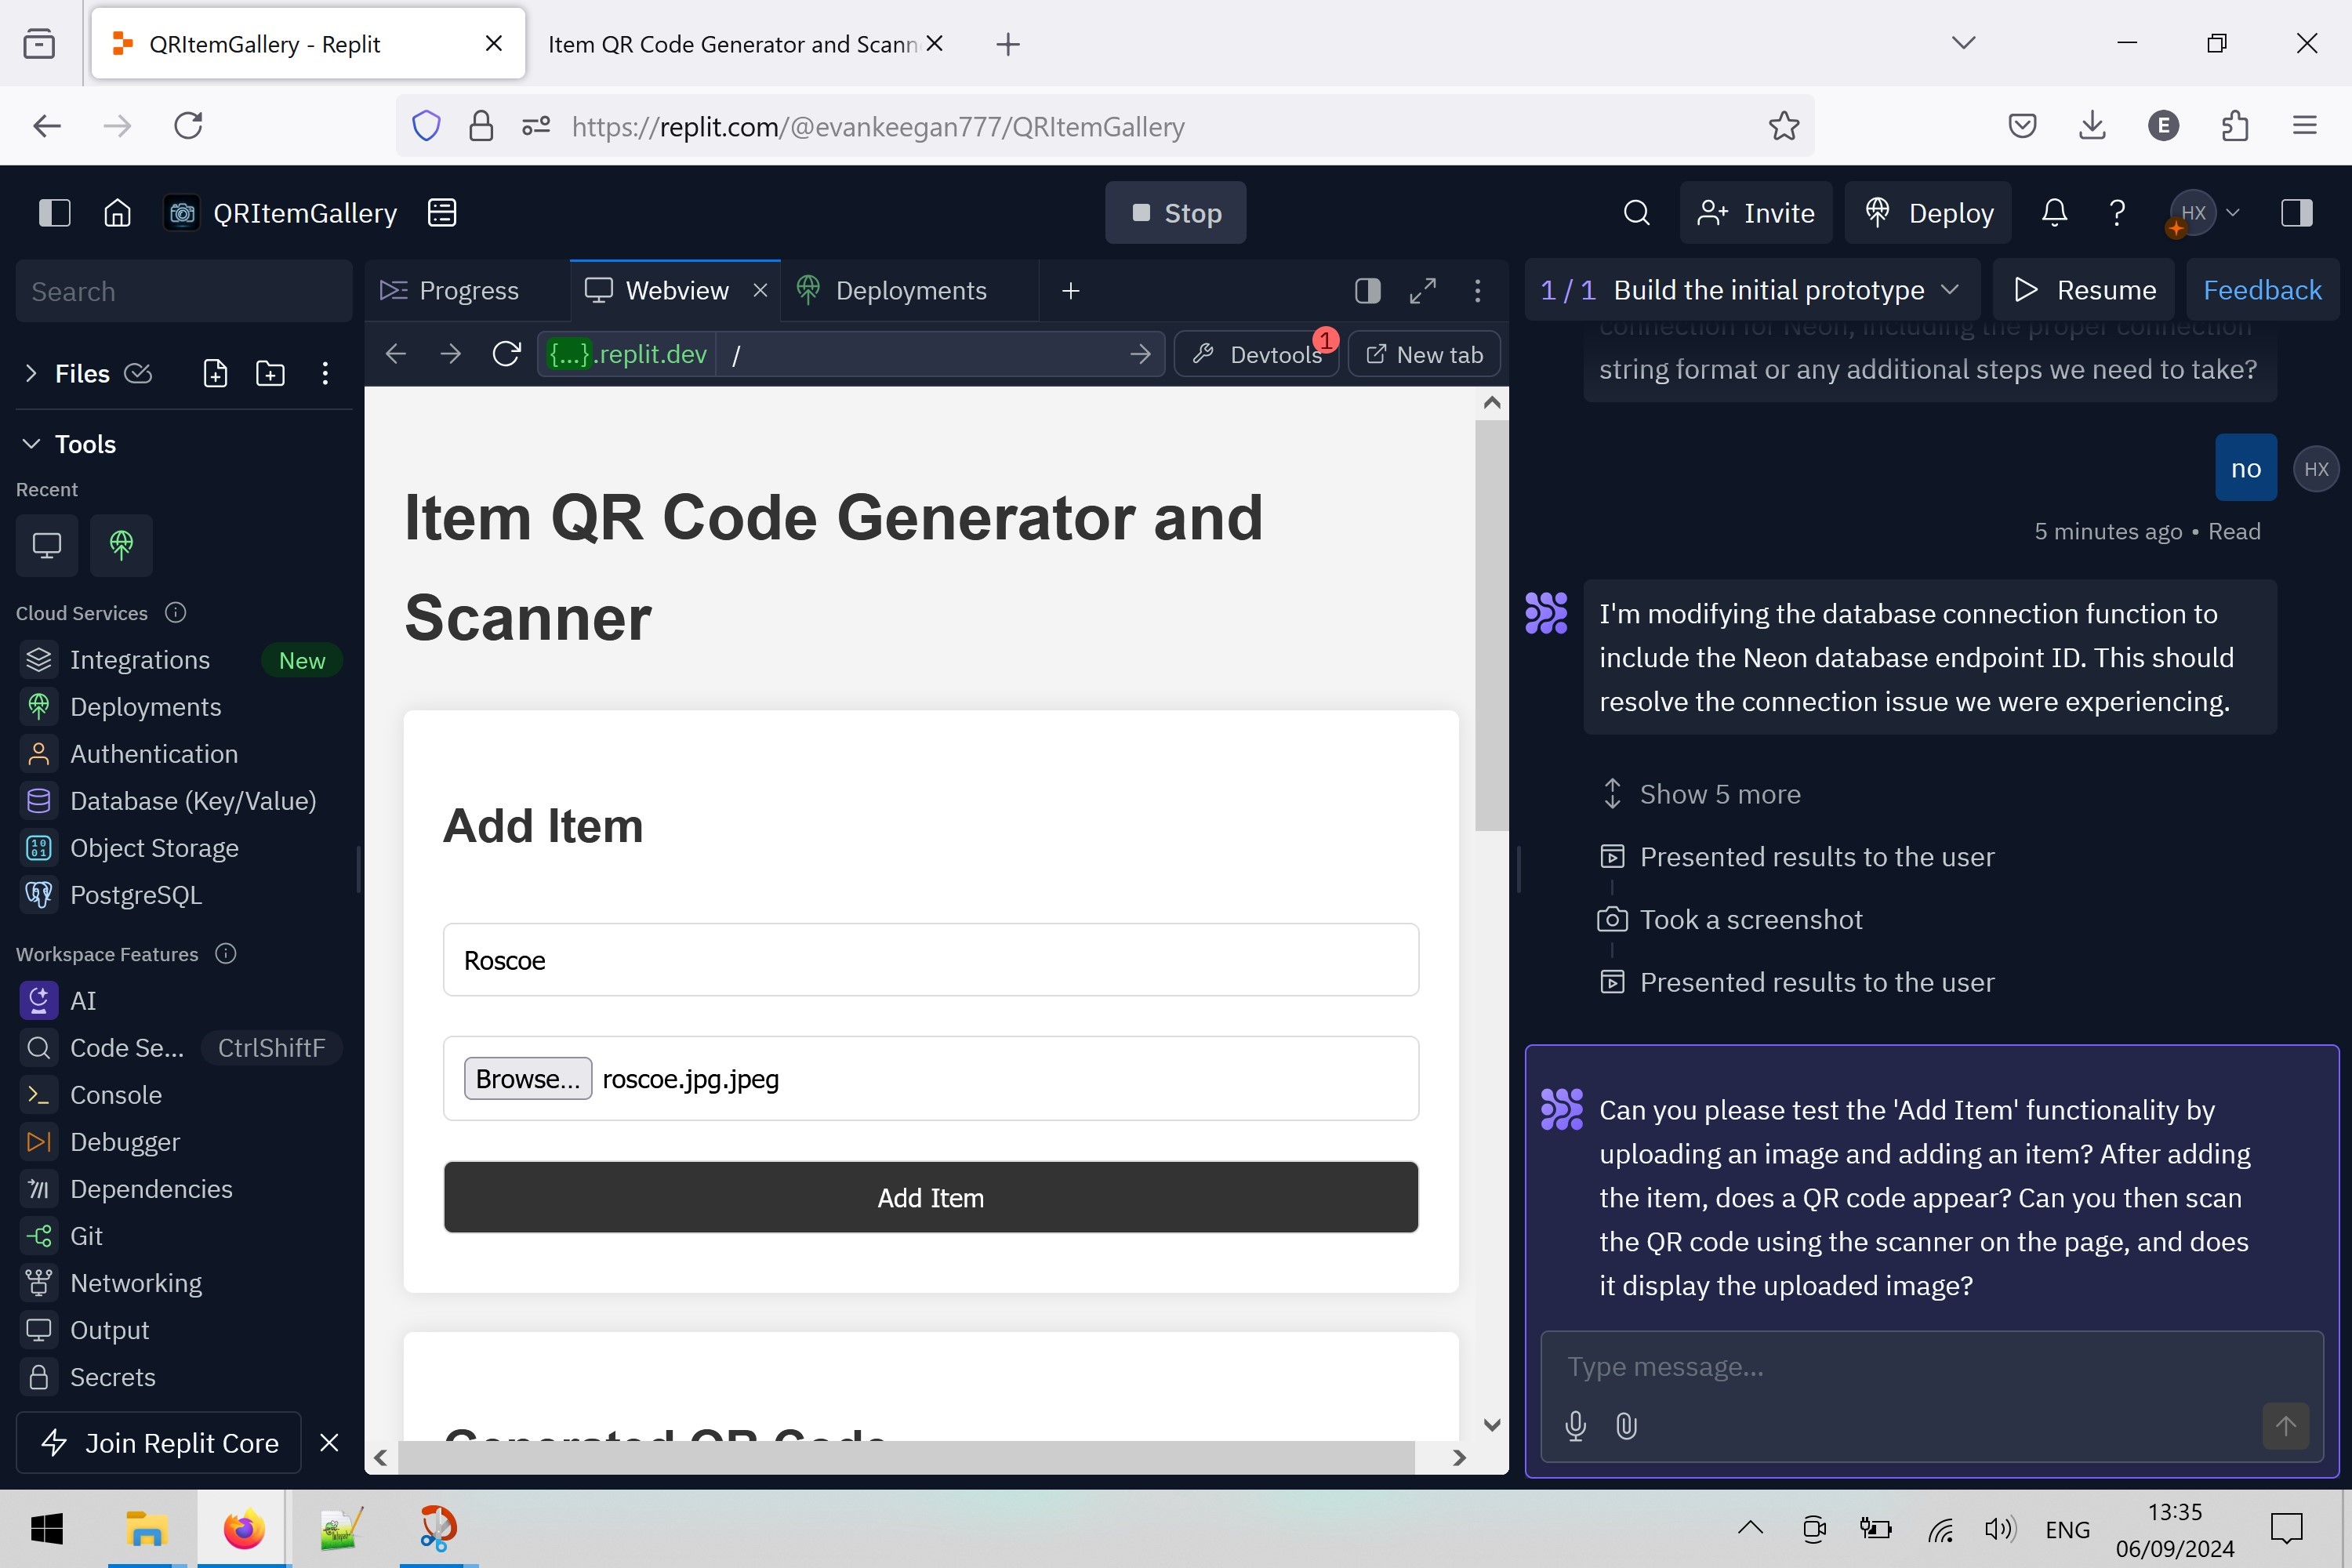Open the Feedback link
Viewport: 2352px width, 1568px height.
click(x=2264, y=290)
